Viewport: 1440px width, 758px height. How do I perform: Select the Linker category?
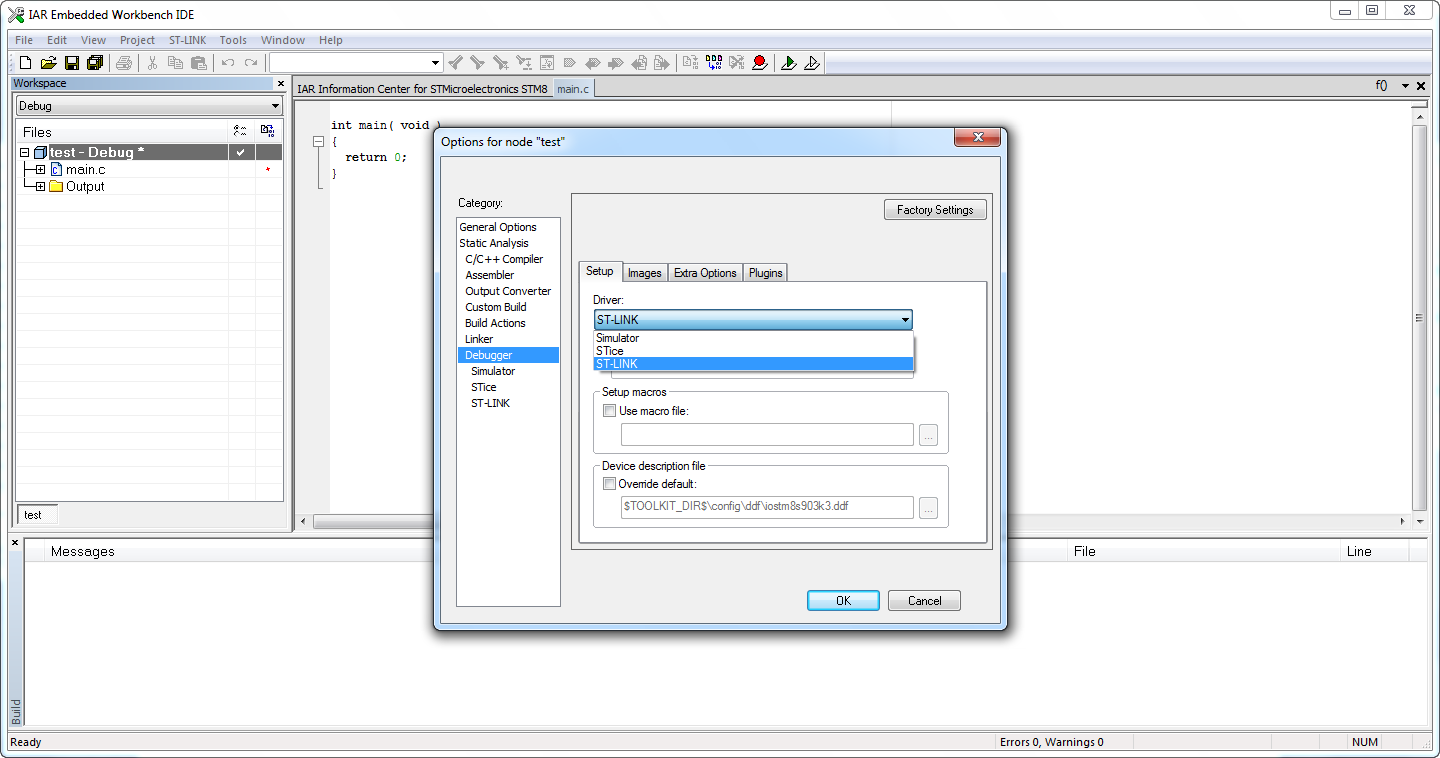[x=479, y=339]
